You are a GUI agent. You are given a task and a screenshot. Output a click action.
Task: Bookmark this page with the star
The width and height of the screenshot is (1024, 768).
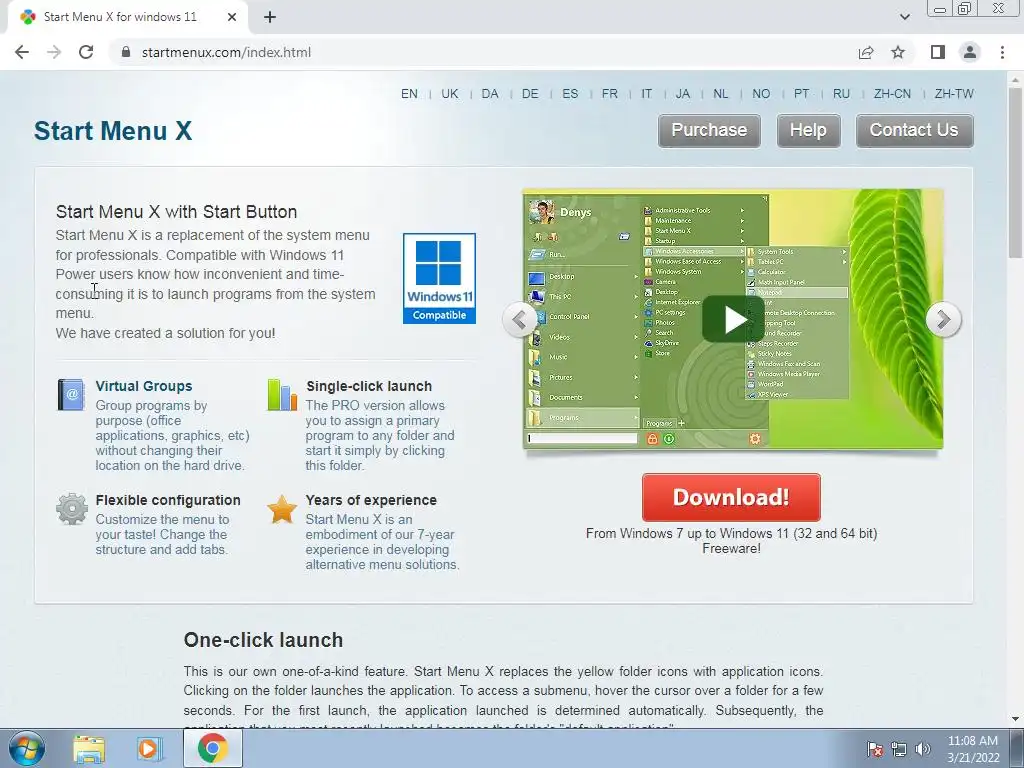898,52
